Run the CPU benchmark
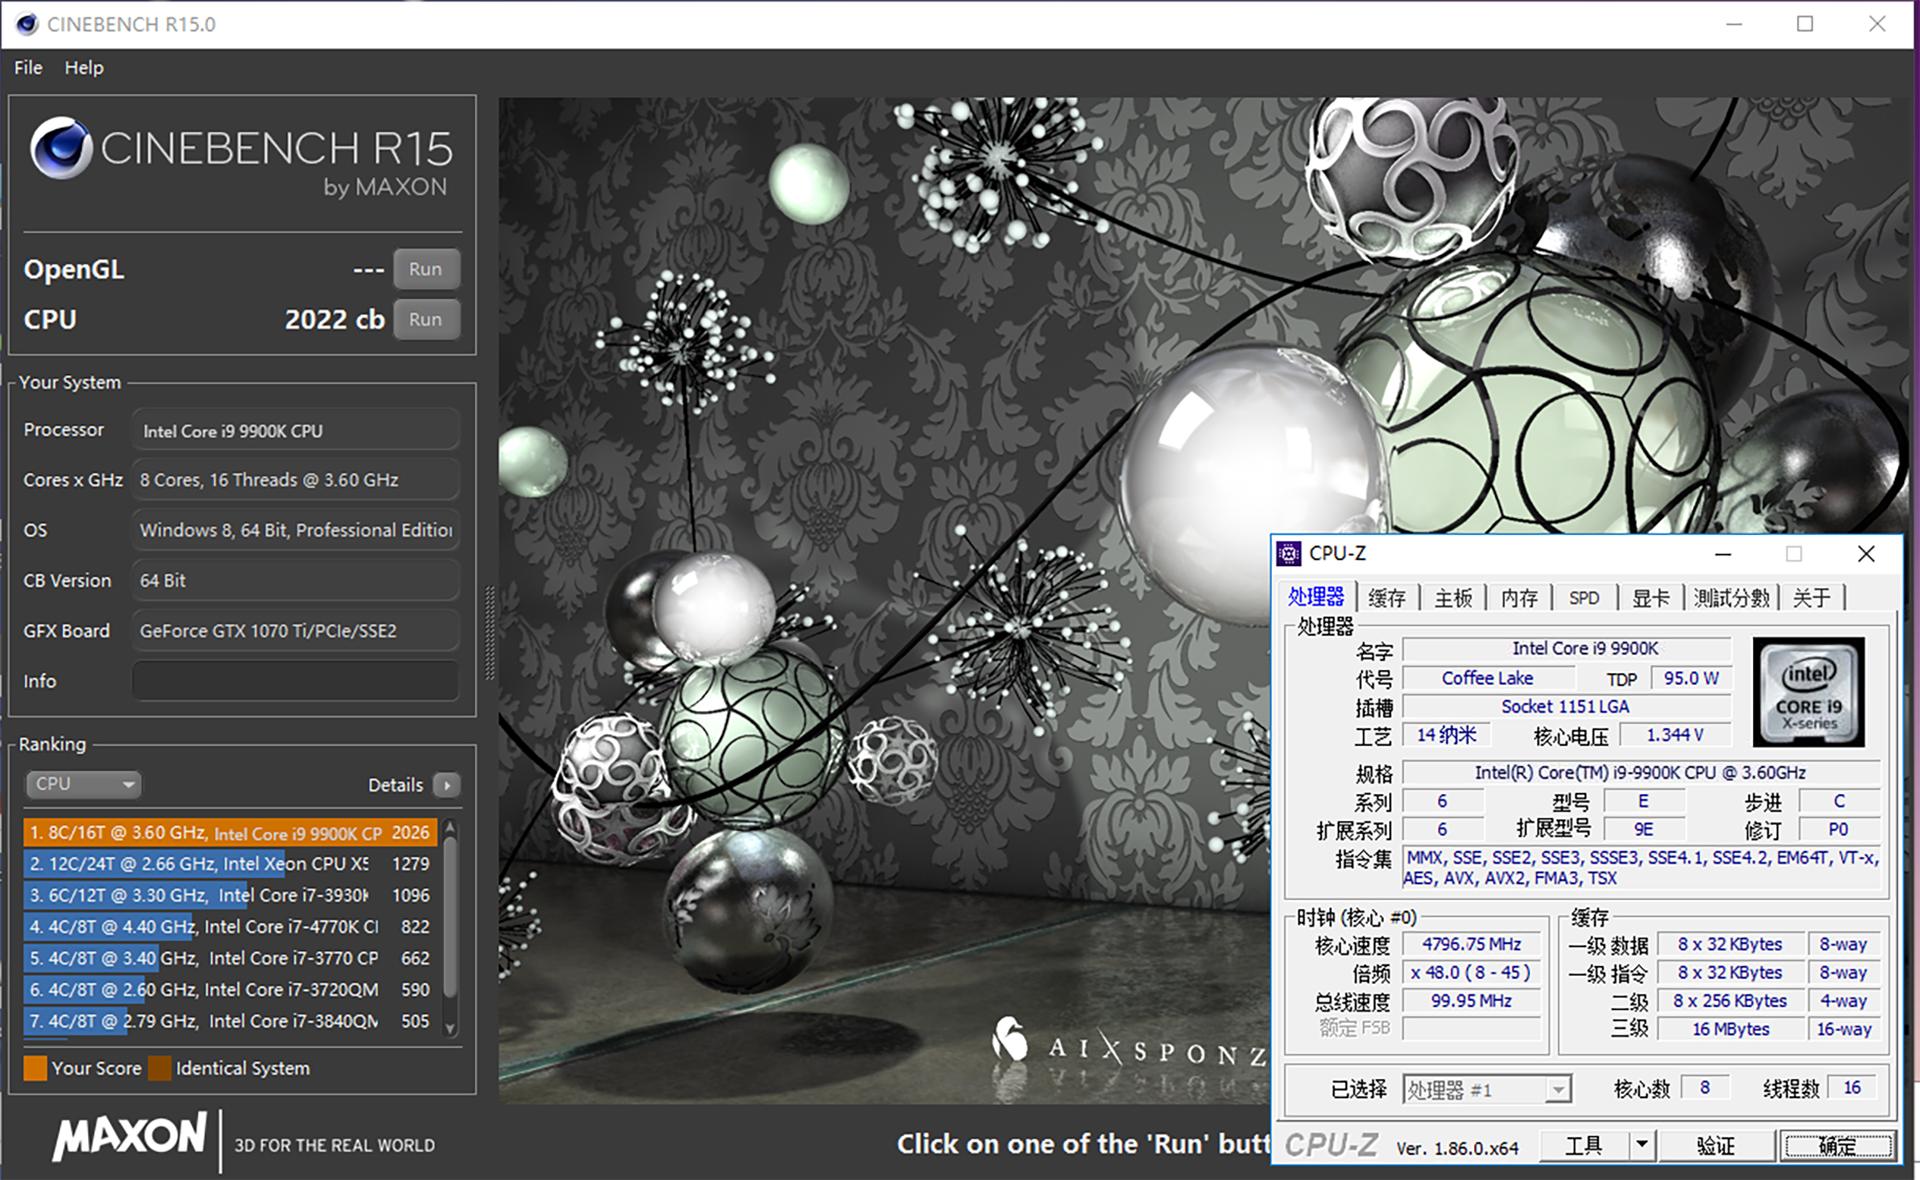 [x=425, y=319]
